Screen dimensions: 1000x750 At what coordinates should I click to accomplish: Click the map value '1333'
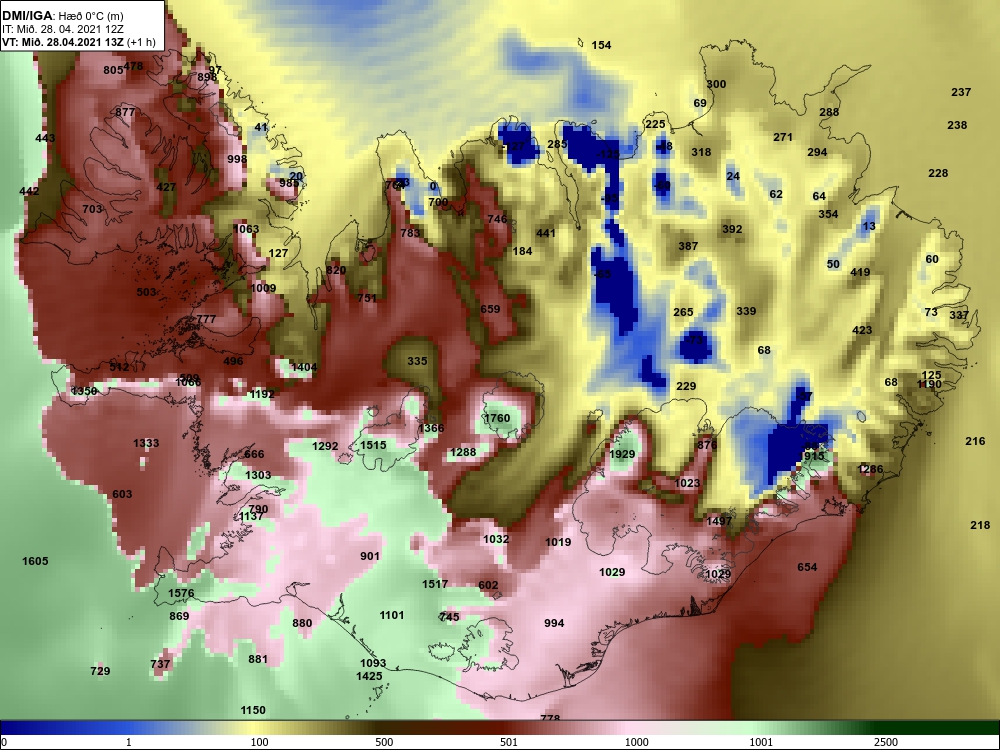click(146, 443)
